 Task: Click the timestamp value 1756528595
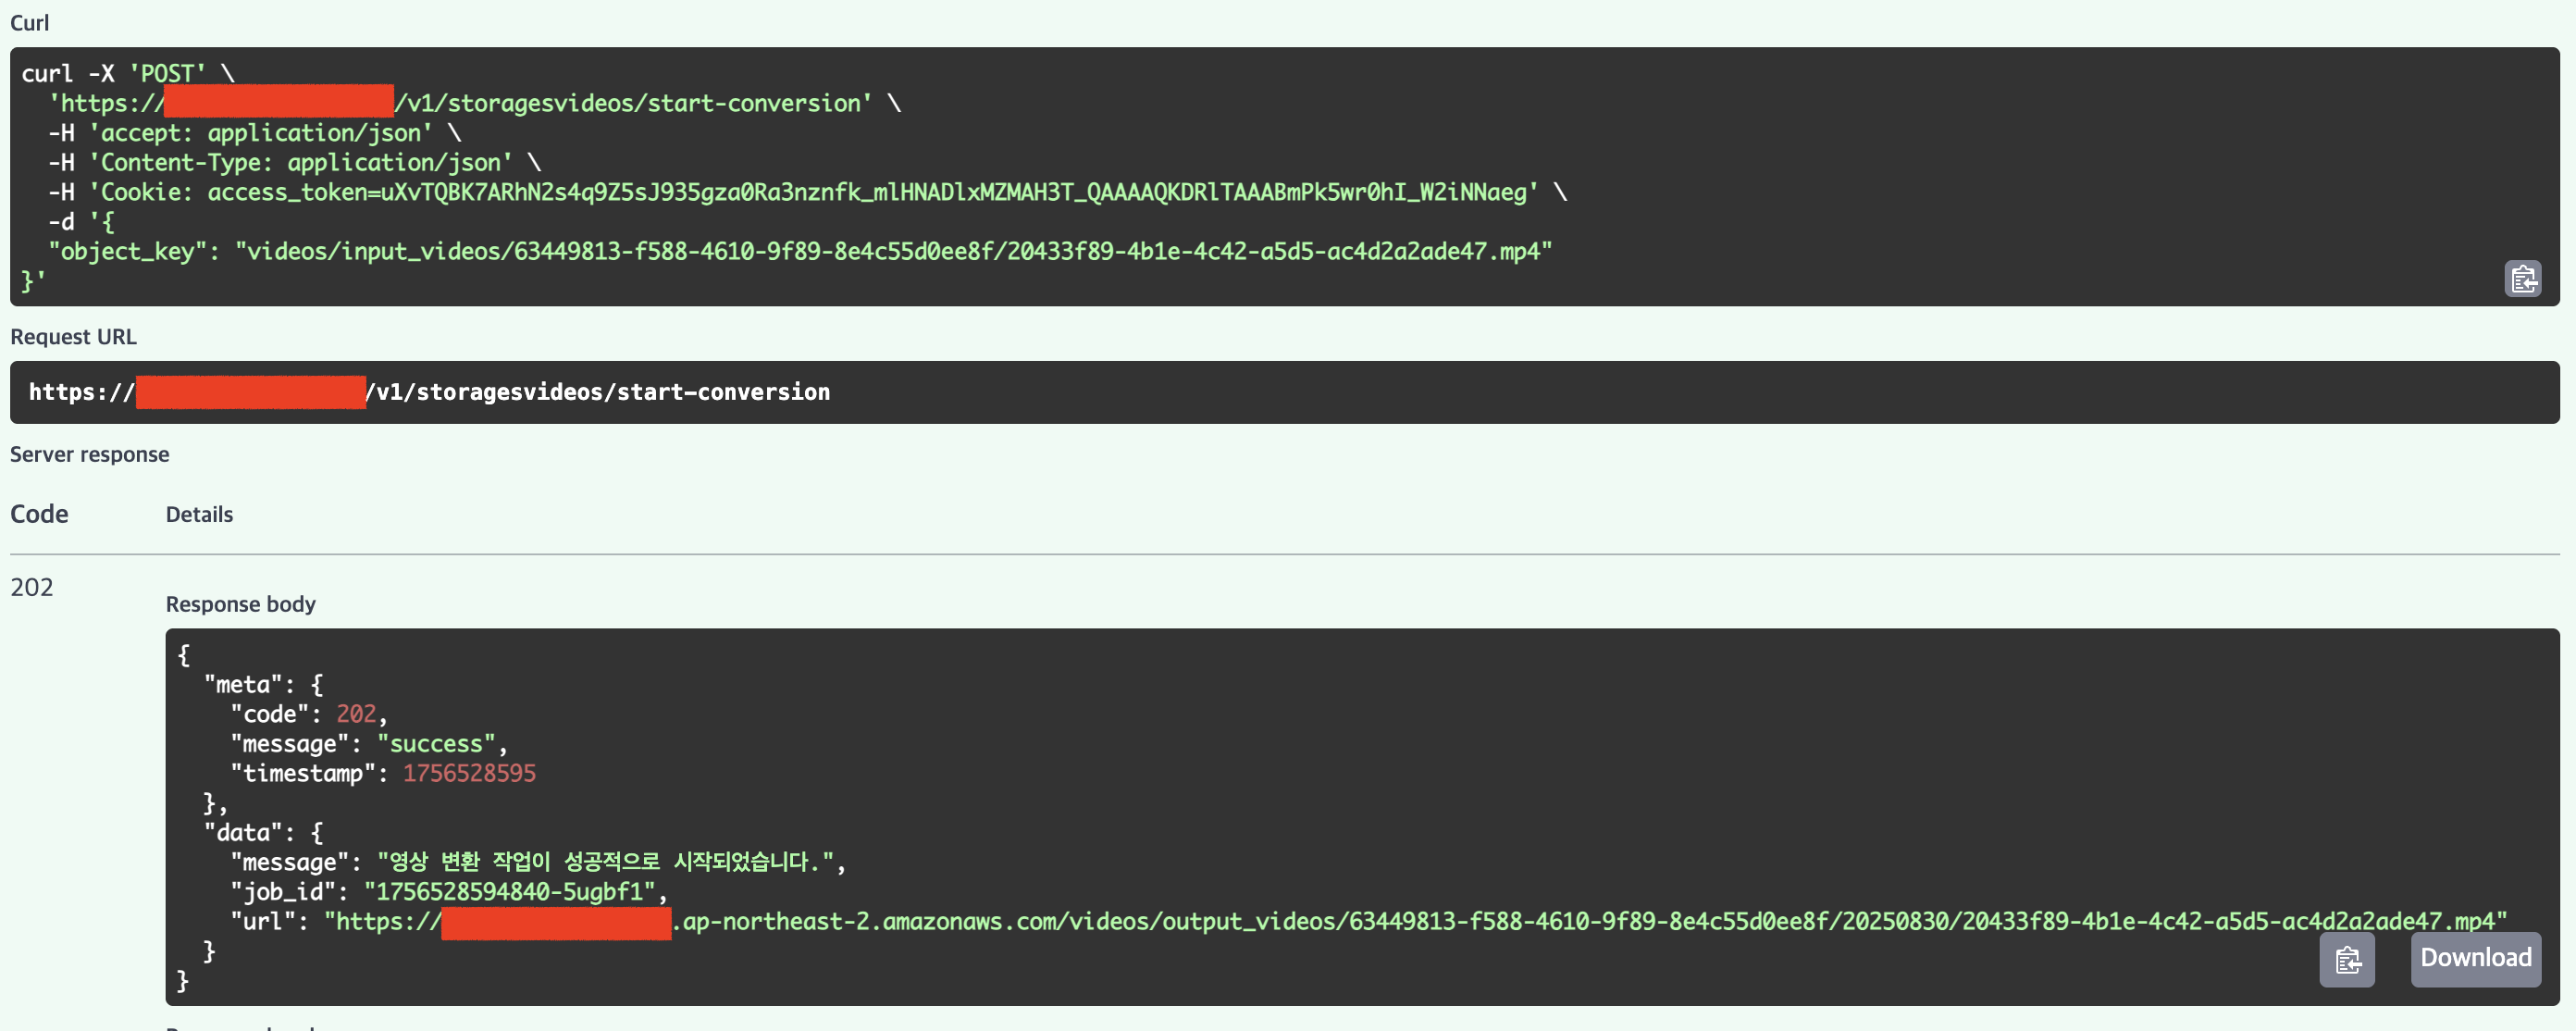[469, 773]
